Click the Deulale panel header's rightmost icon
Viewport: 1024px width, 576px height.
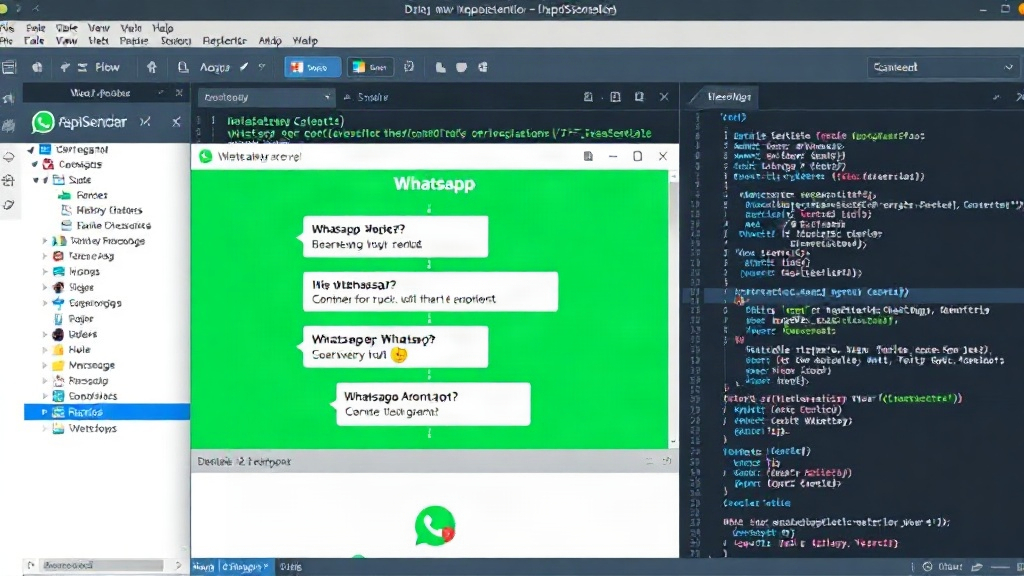(x=666, y=462)
